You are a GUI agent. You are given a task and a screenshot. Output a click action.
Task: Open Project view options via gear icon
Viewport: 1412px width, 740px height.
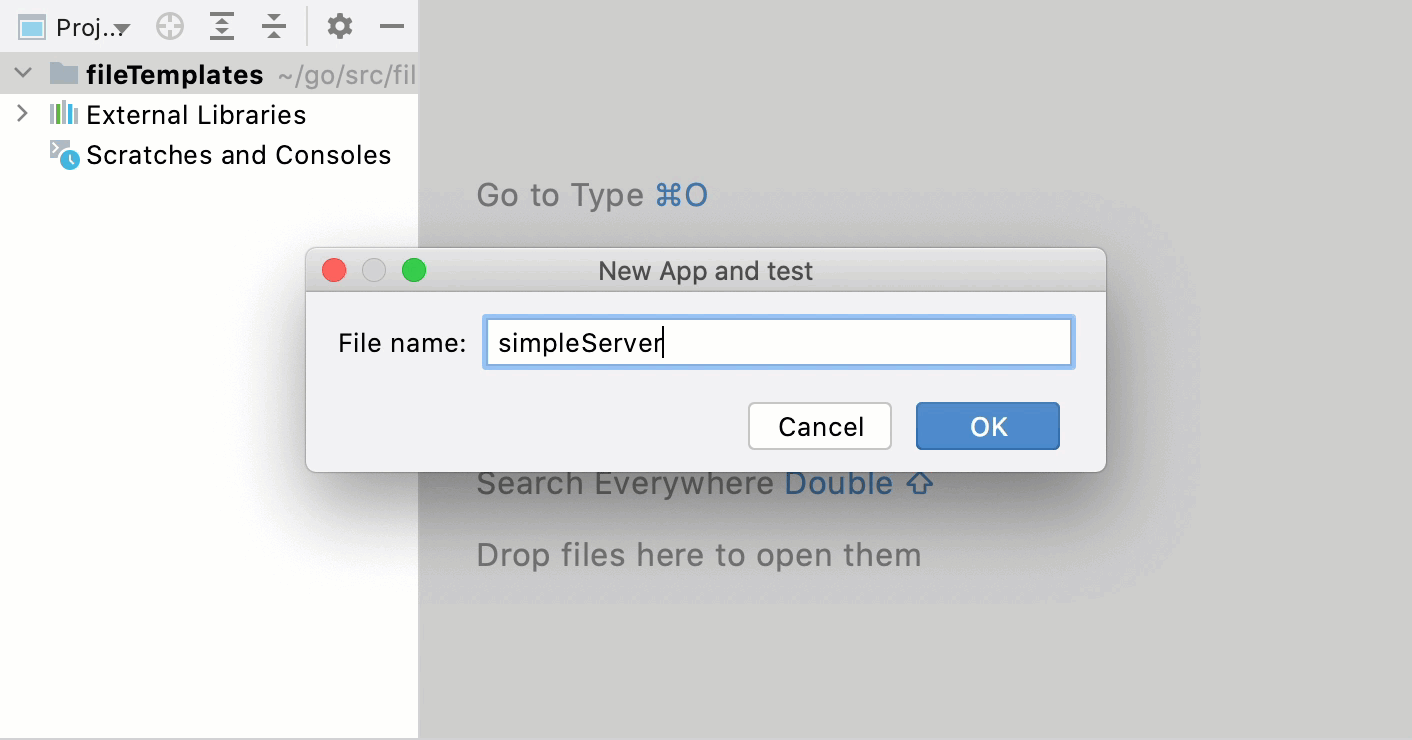pos(339,26)
